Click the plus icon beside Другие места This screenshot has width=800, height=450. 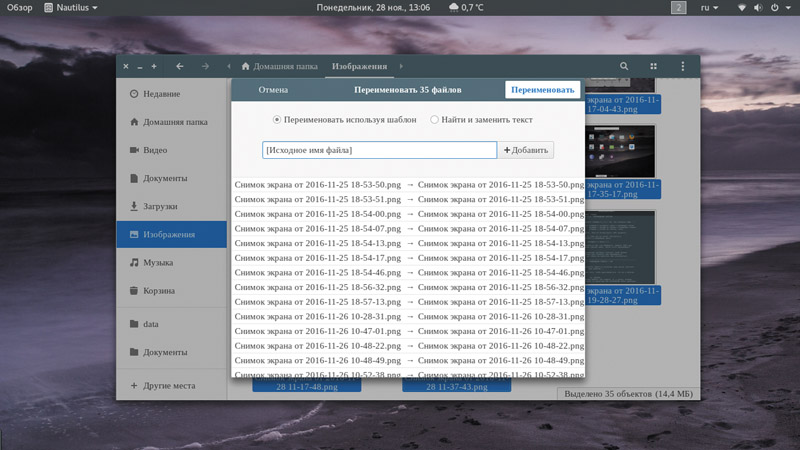pyautogui.click(x=134, y=386)
